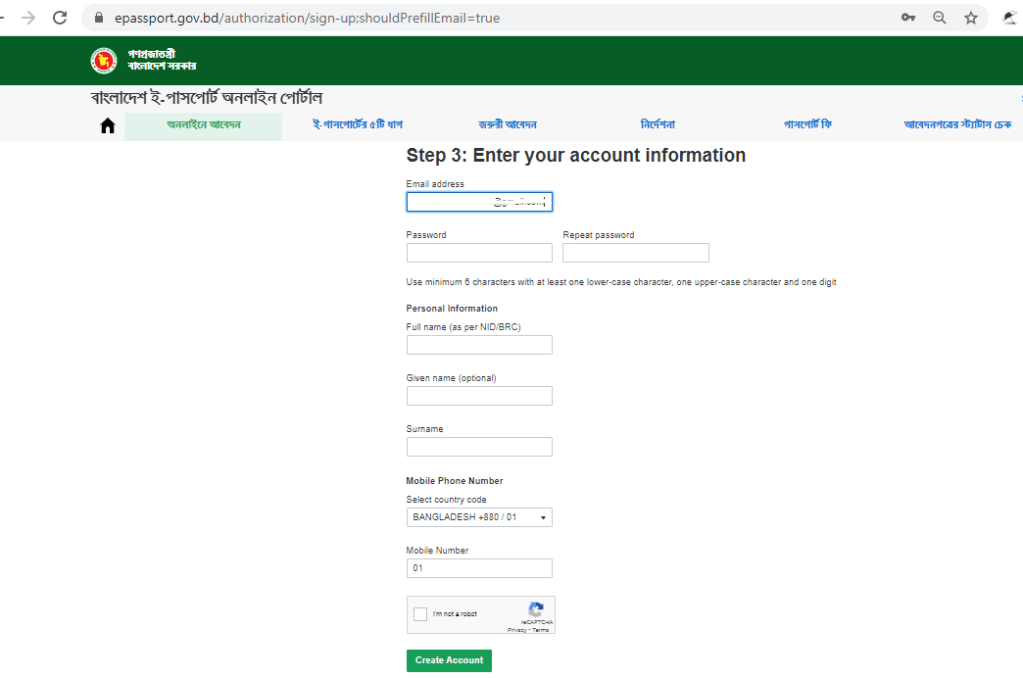Open the saved password key icon

coord(908,18)
